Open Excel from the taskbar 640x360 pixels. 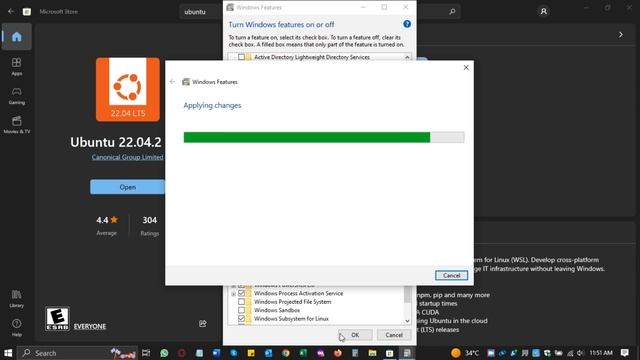click(303, 353)
